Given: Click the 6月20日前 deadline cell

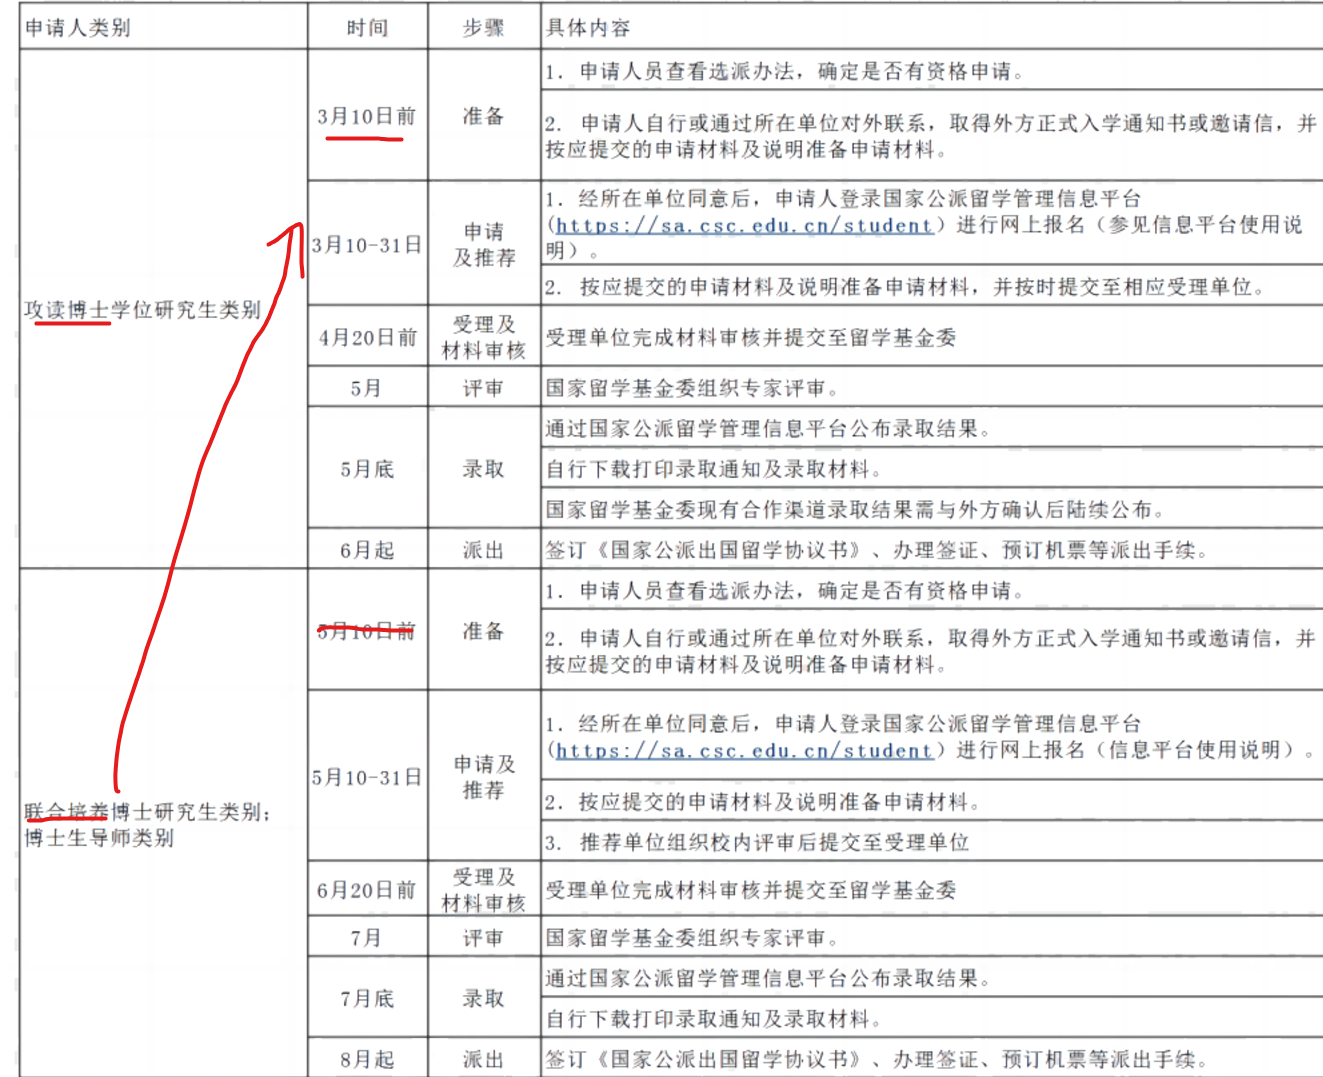Looking at the screenshot, I should click(x=366, y=890).
